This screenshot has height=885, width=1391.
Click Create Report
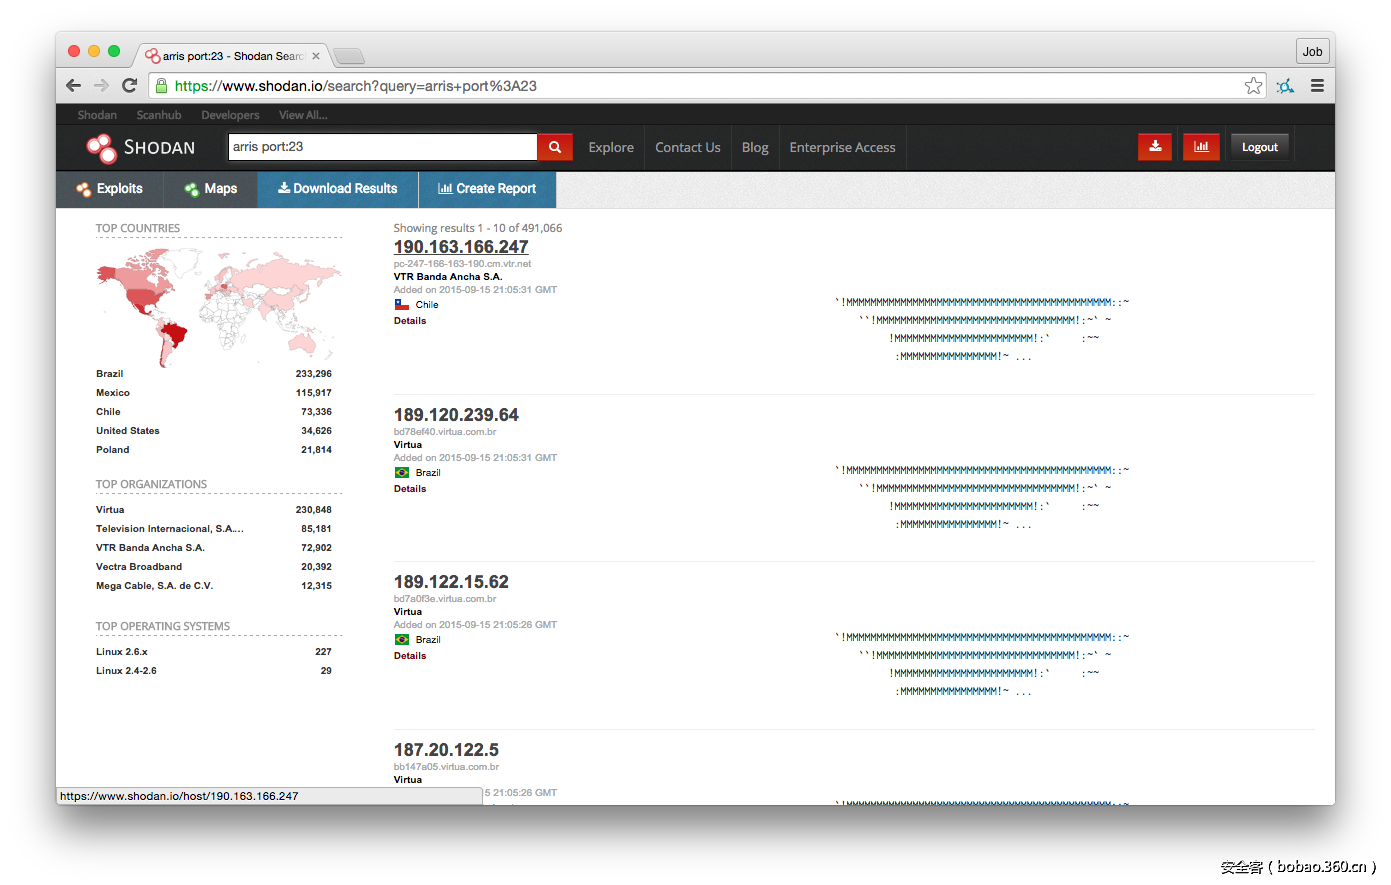click(487, 189)
